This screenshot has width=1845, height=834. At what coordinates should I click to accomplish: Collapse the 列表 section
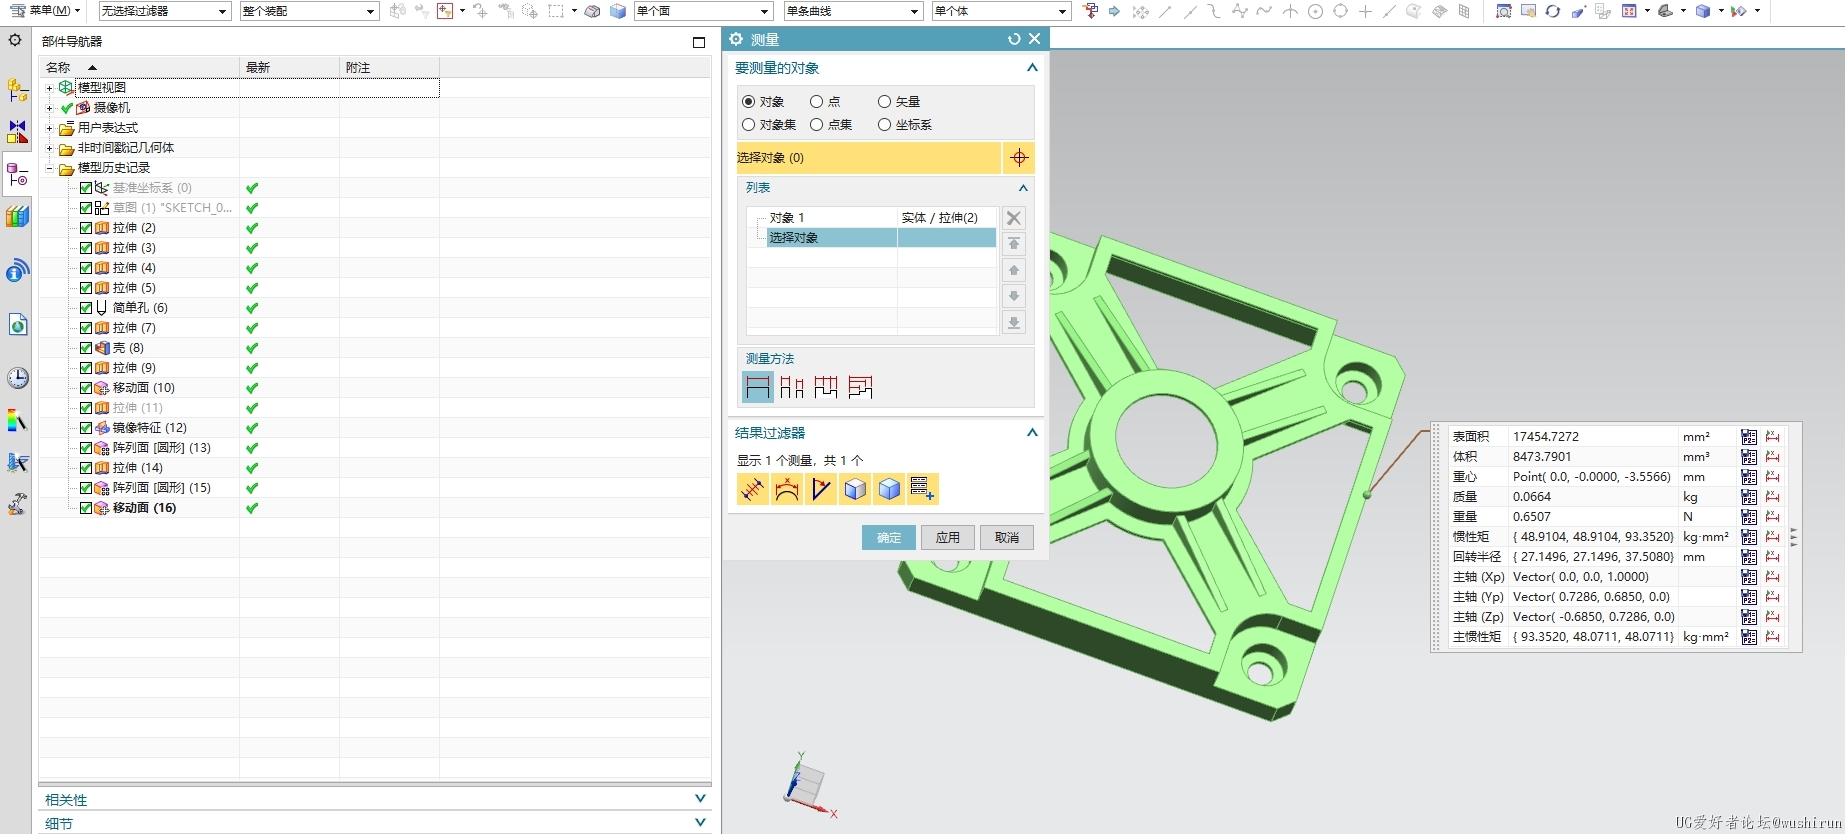1023,188
